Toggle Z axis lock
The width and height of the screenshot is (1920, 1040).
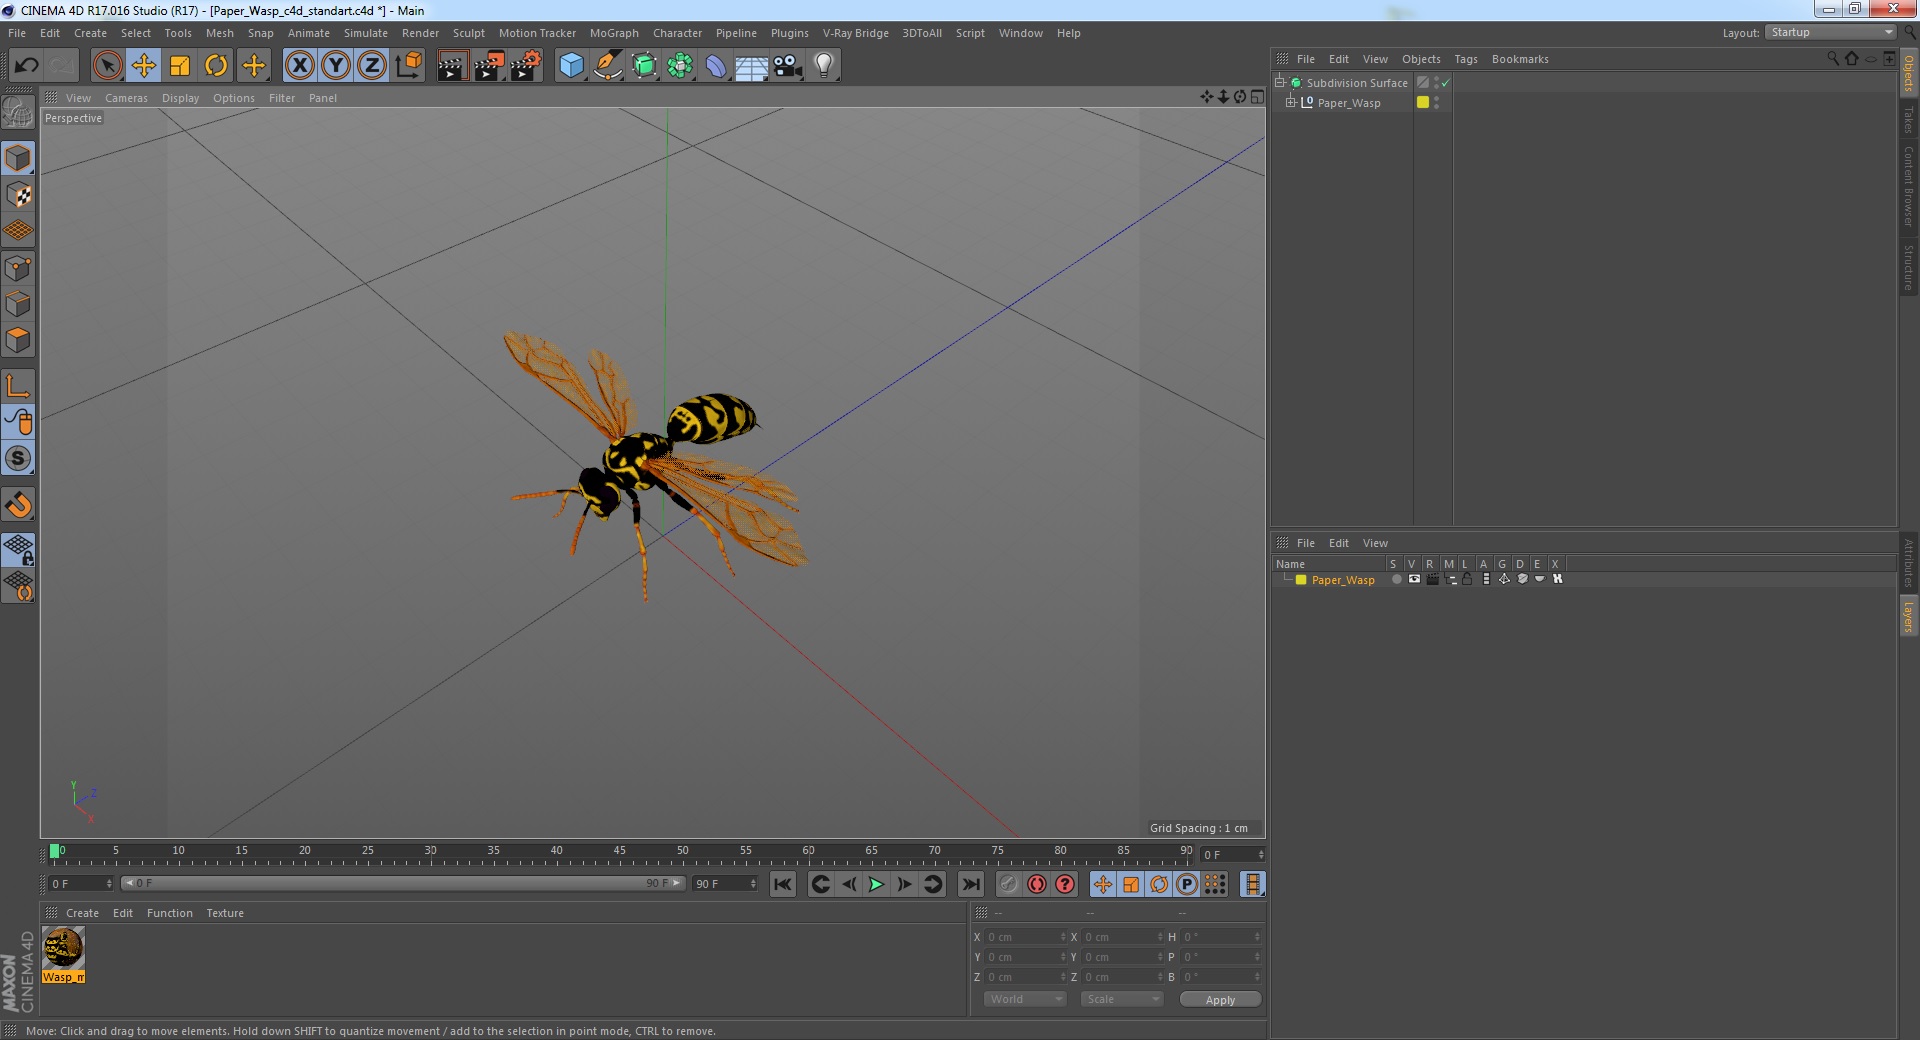(372, 66)
